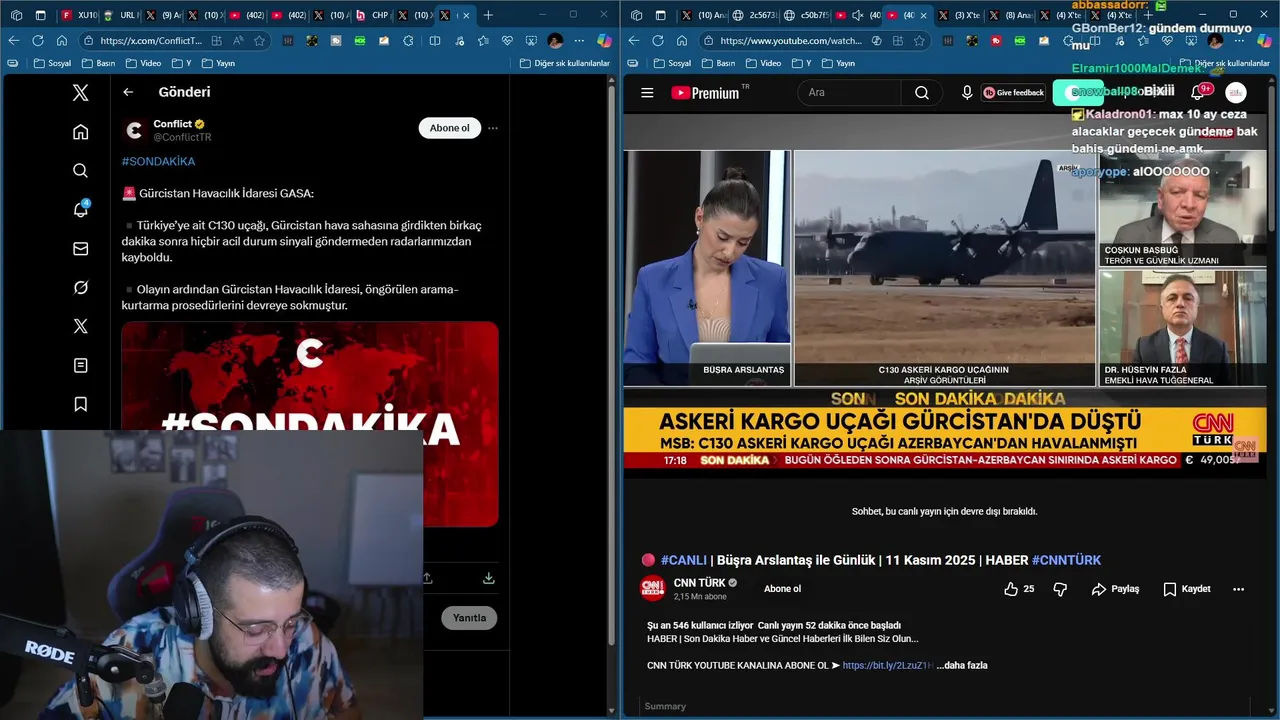Screen dimensions: 1280x720
Task: Open Yayın bookmarks folder in YouTube browser
Action: click(x=837, y=63)
